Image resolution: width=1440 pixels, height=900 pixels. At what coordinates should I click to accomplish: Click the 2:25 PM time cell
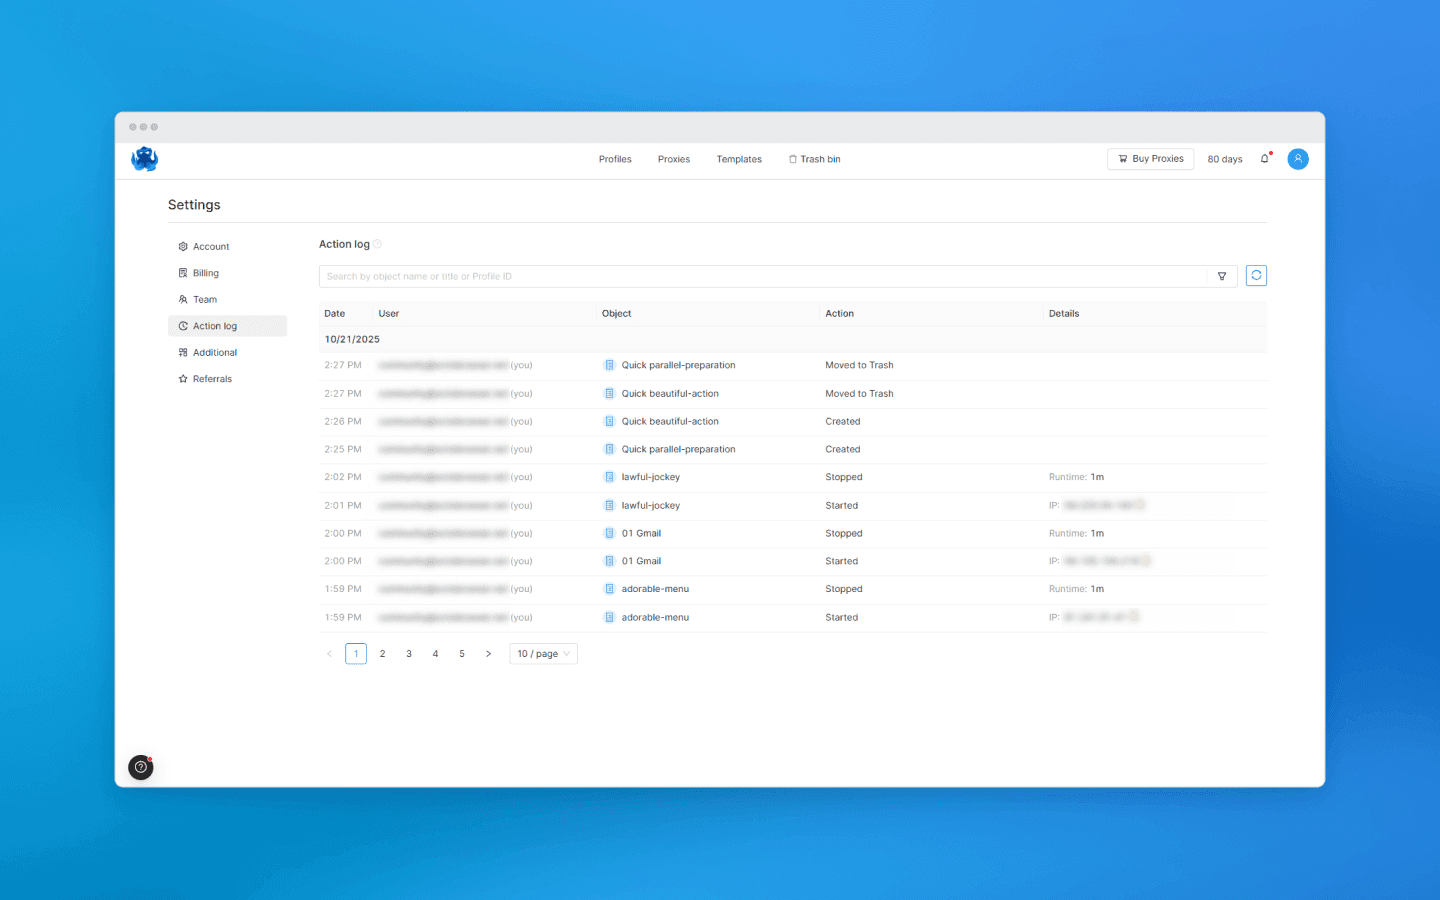(x=343, y=449)
